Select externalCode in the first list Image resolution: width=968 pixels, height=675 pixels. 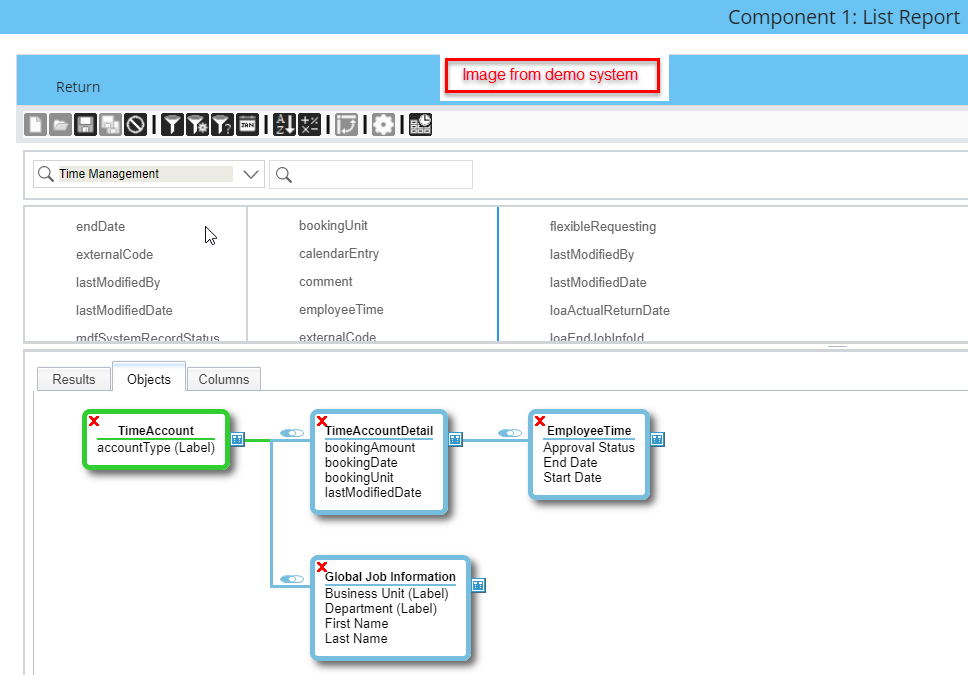[x=114, y=254]
